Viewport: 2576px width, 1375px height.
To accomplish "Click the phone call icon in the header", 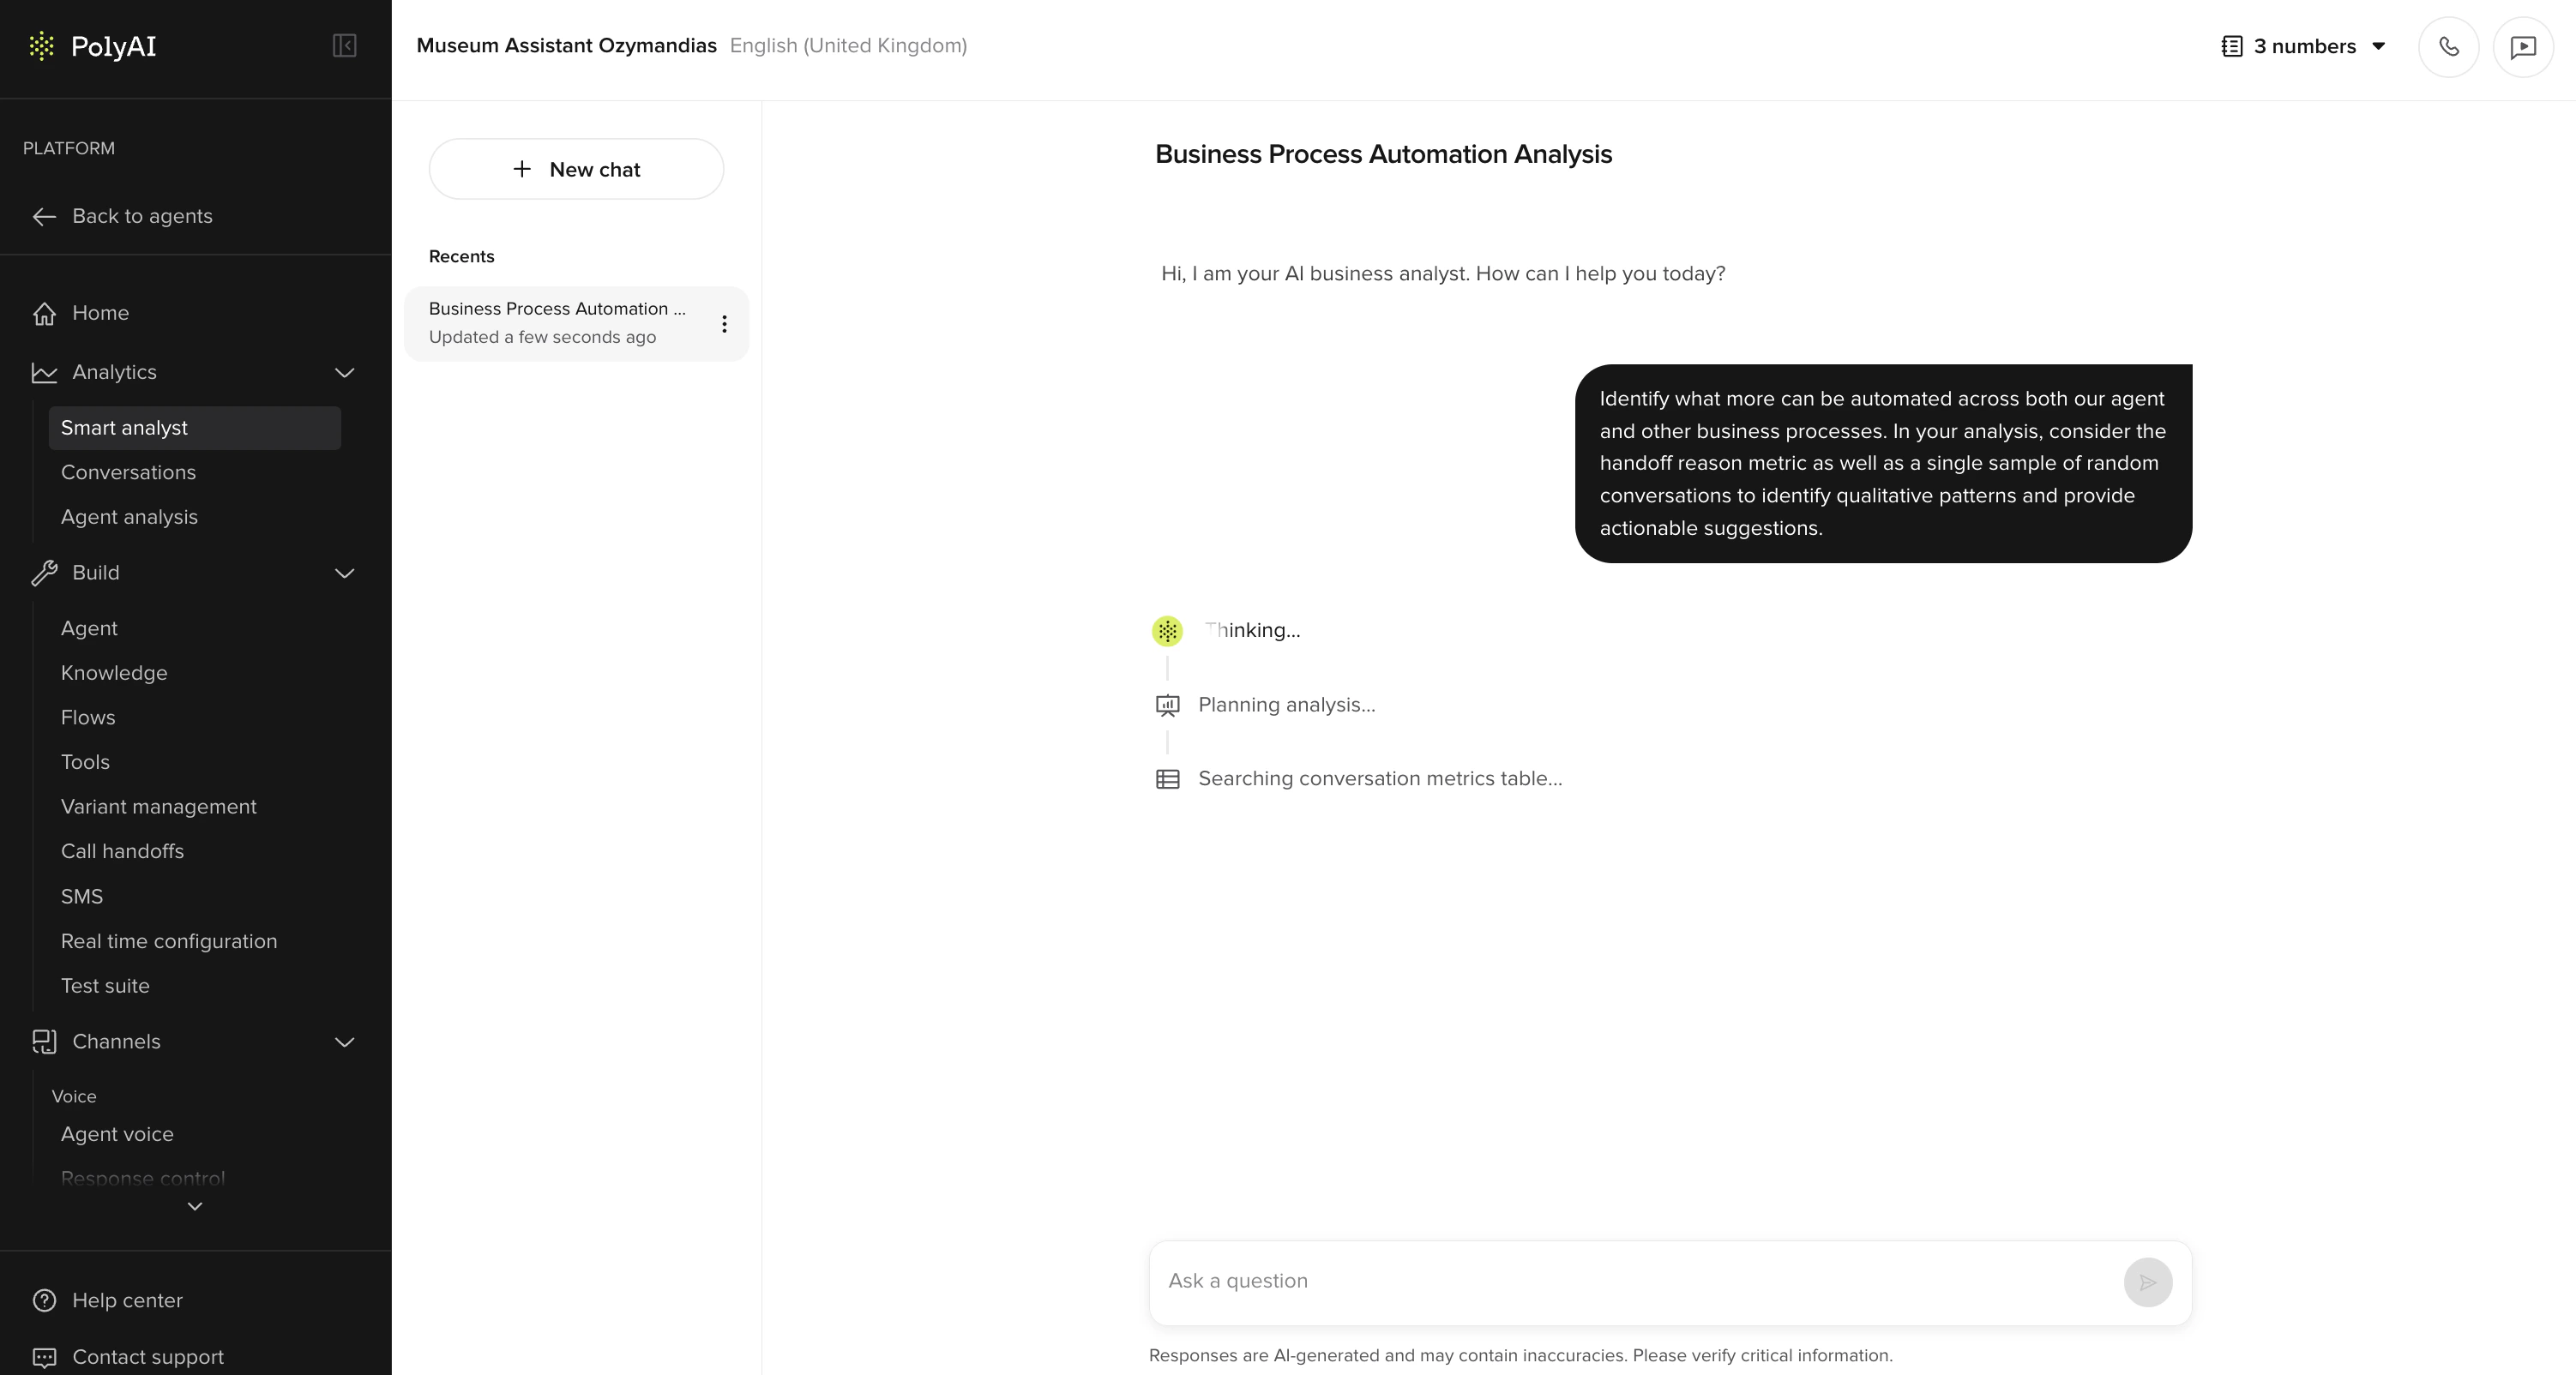I will (x=2449, y=46).
